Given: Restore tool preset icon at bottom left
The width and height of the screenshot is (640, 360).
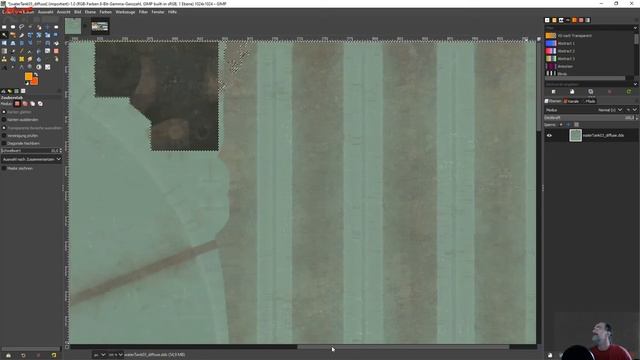Looking at the screenshot, I should 23,356.
